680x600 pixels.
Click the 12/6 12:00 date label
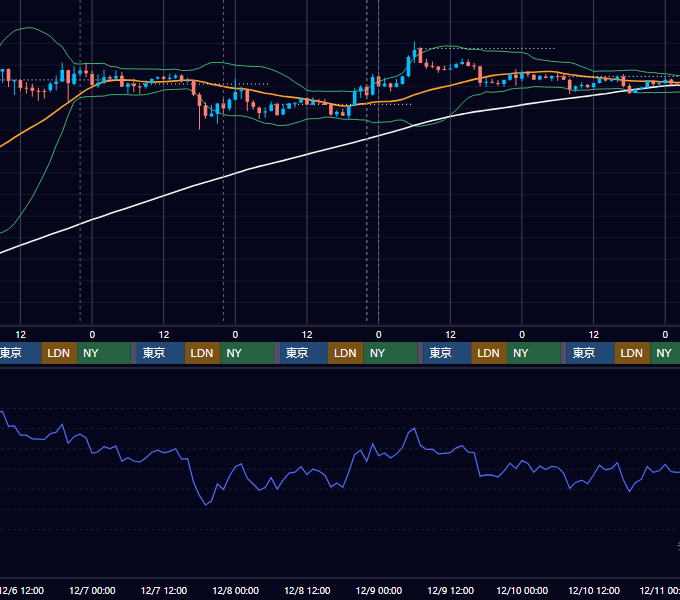coord(21,590)
